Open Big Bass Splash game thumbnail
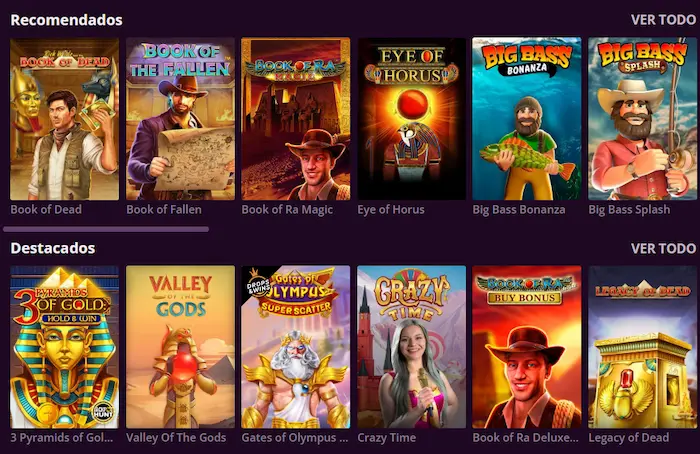Image resolution: width=700 pixels, height=454 pixels. click(643, 119)
